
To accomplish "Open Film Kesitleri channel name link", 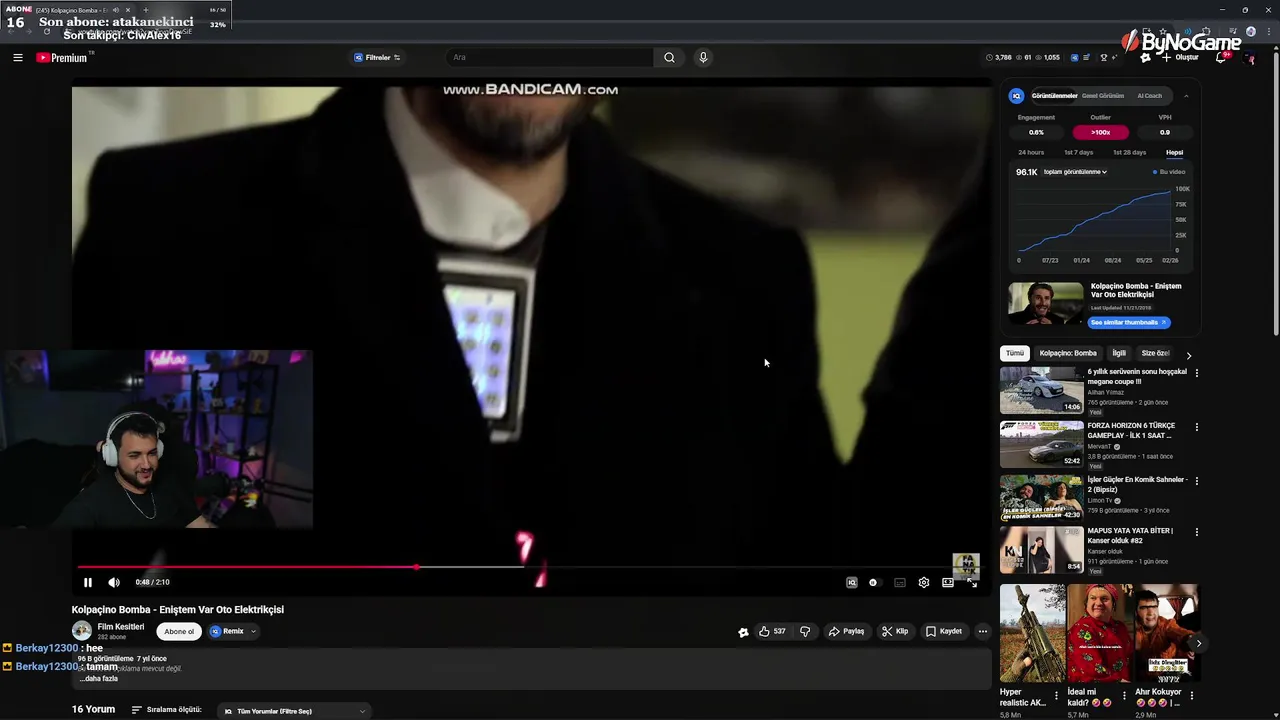I will click(121, 627).
